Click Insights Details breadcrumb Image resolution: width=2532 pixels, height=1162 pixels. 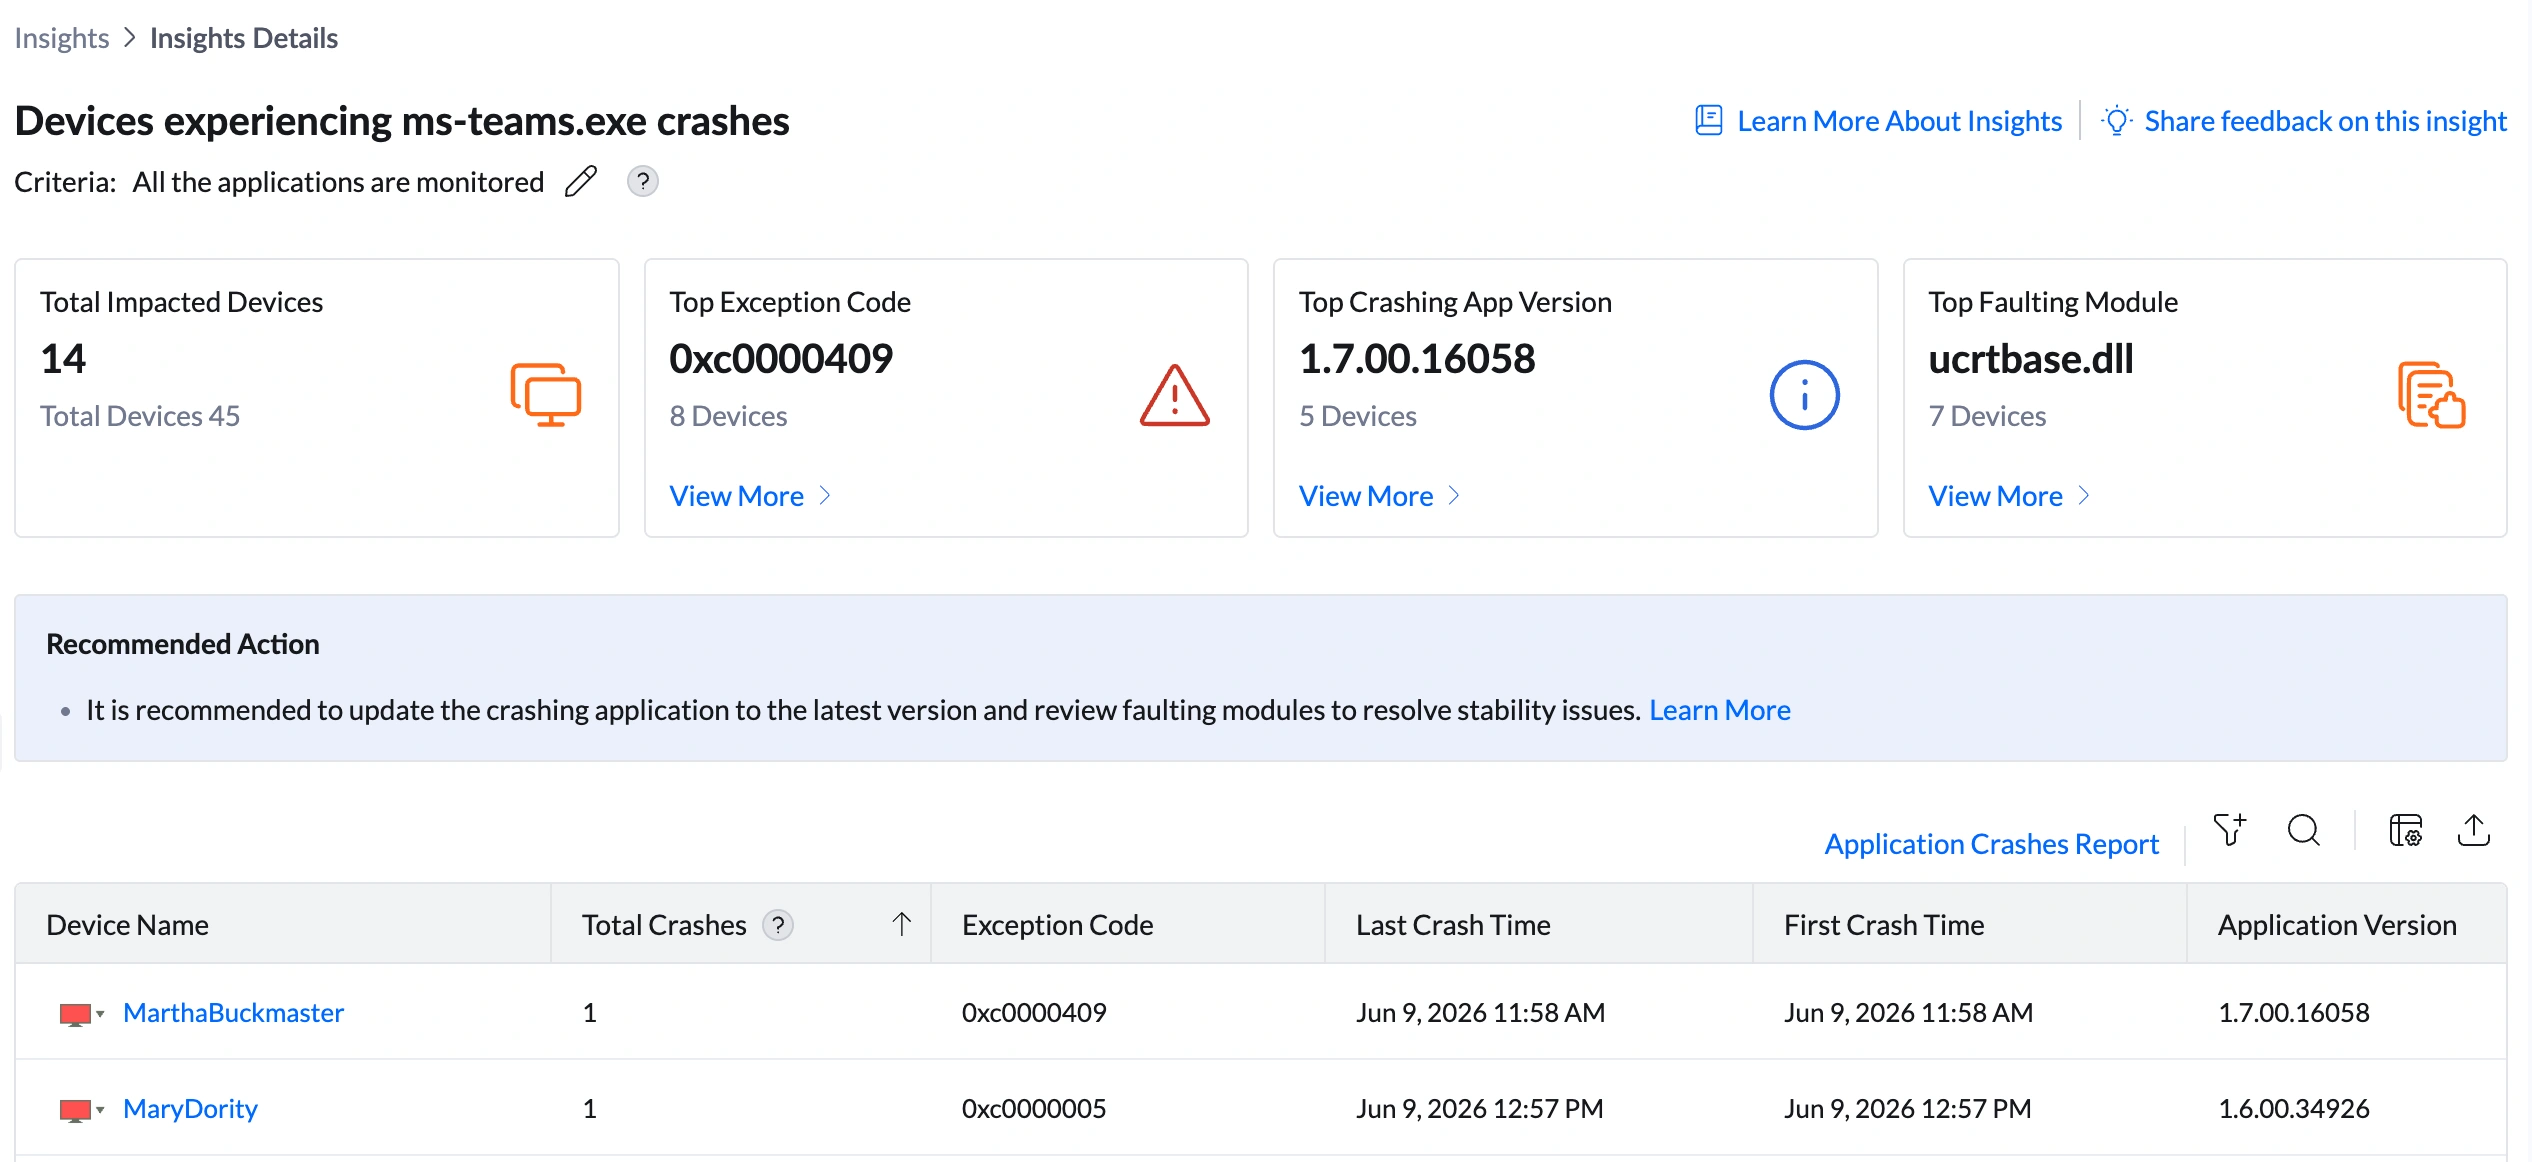point(244,38)
